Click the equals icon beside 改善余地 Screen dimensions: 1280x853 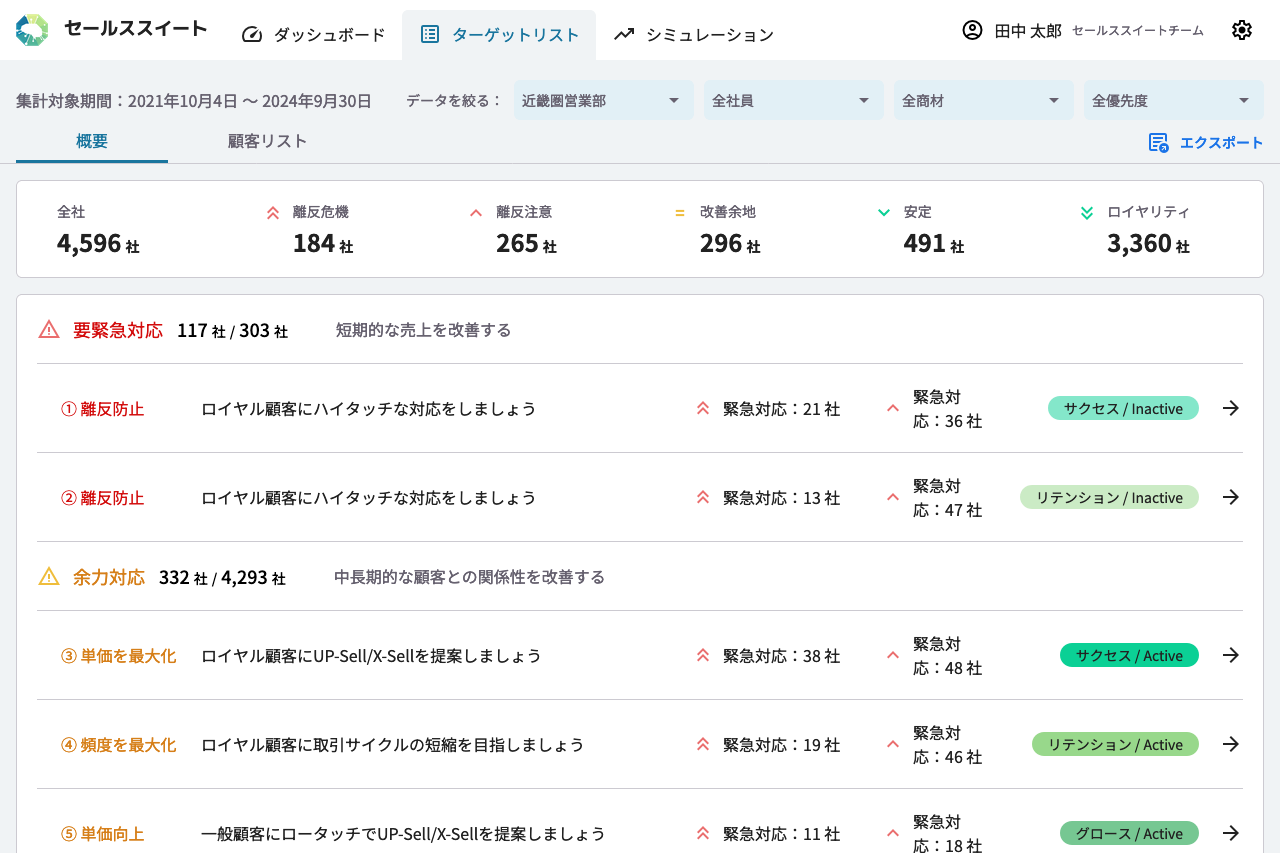680,212
